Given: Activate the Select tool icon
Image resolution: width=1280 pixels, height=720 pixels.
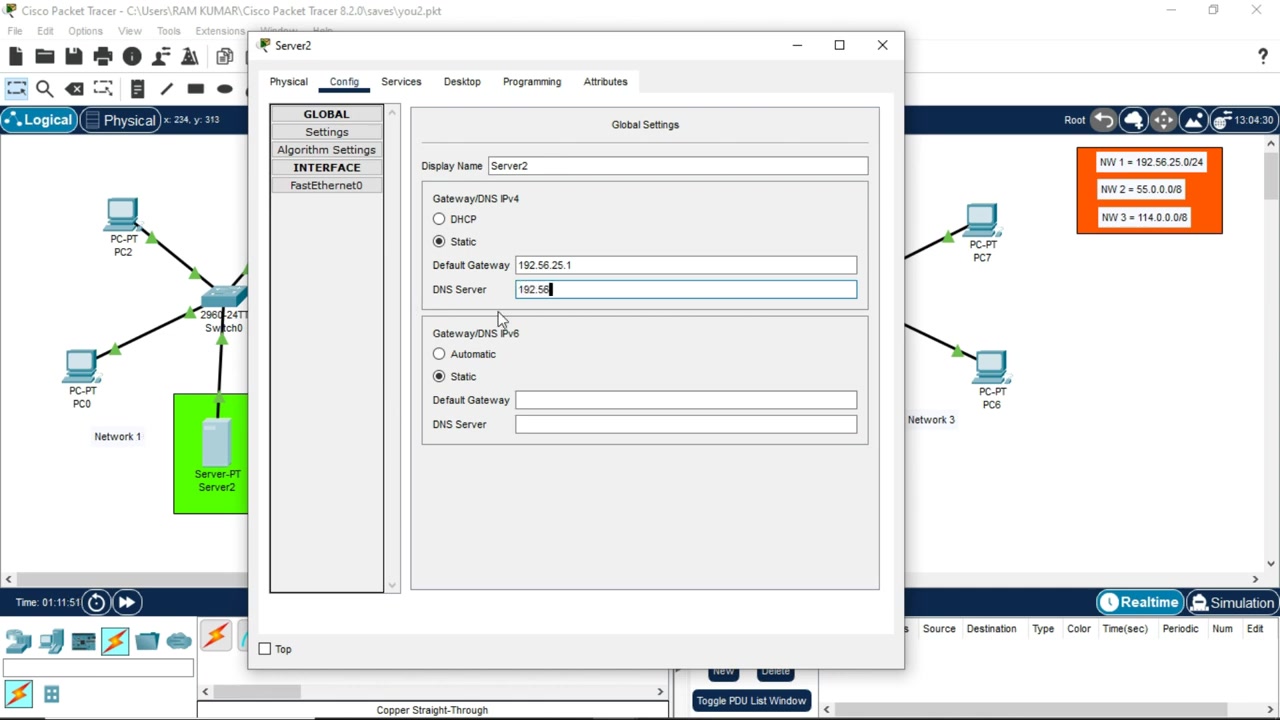Looking at the screenshot, I should point(16,89).
